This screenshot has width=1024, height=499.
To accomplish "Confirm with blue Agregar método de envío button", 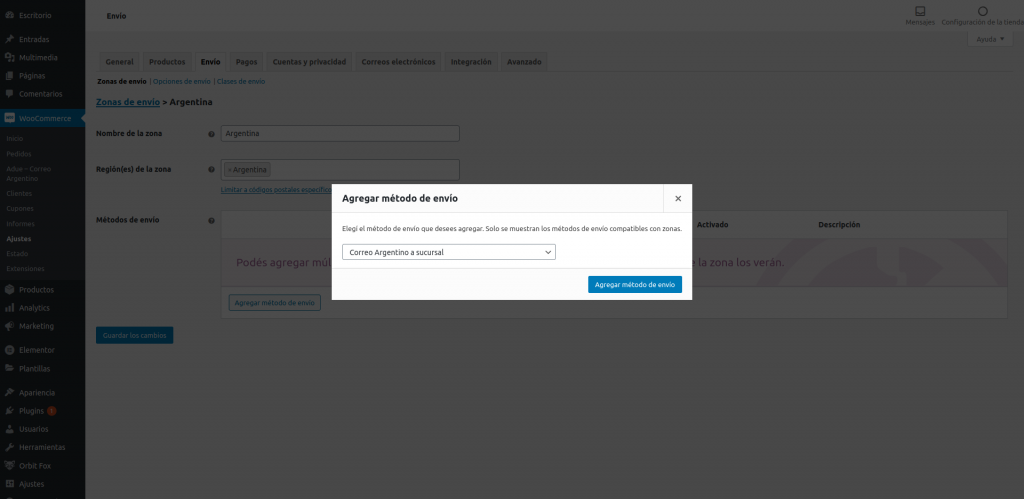I will point(635,285).
